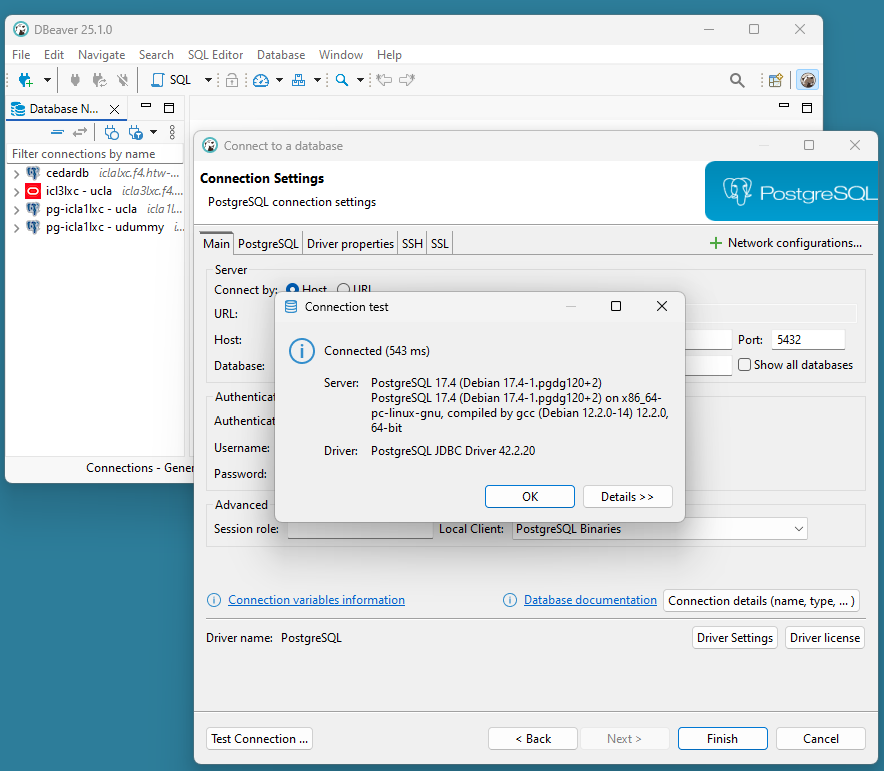Tick the Show all databases checkbox
Image resolution: width=884 pixels, height=771 pixels.
click(x=744, y=365)
